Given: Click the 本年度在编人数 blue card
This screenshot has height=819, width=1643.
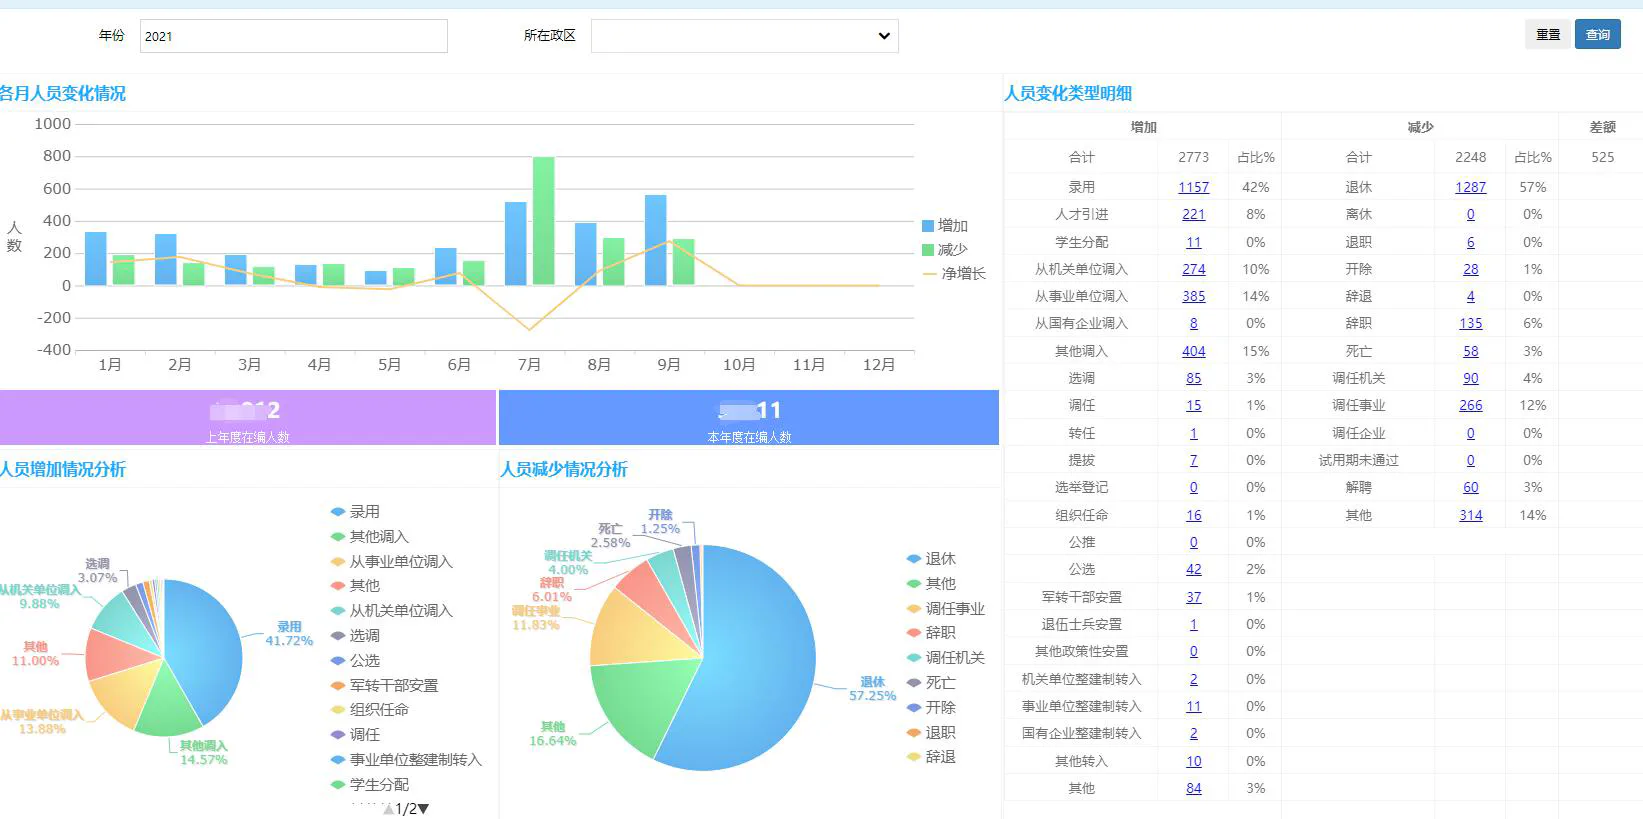Looking at the screenshot, I should click(x=749, y=417).
